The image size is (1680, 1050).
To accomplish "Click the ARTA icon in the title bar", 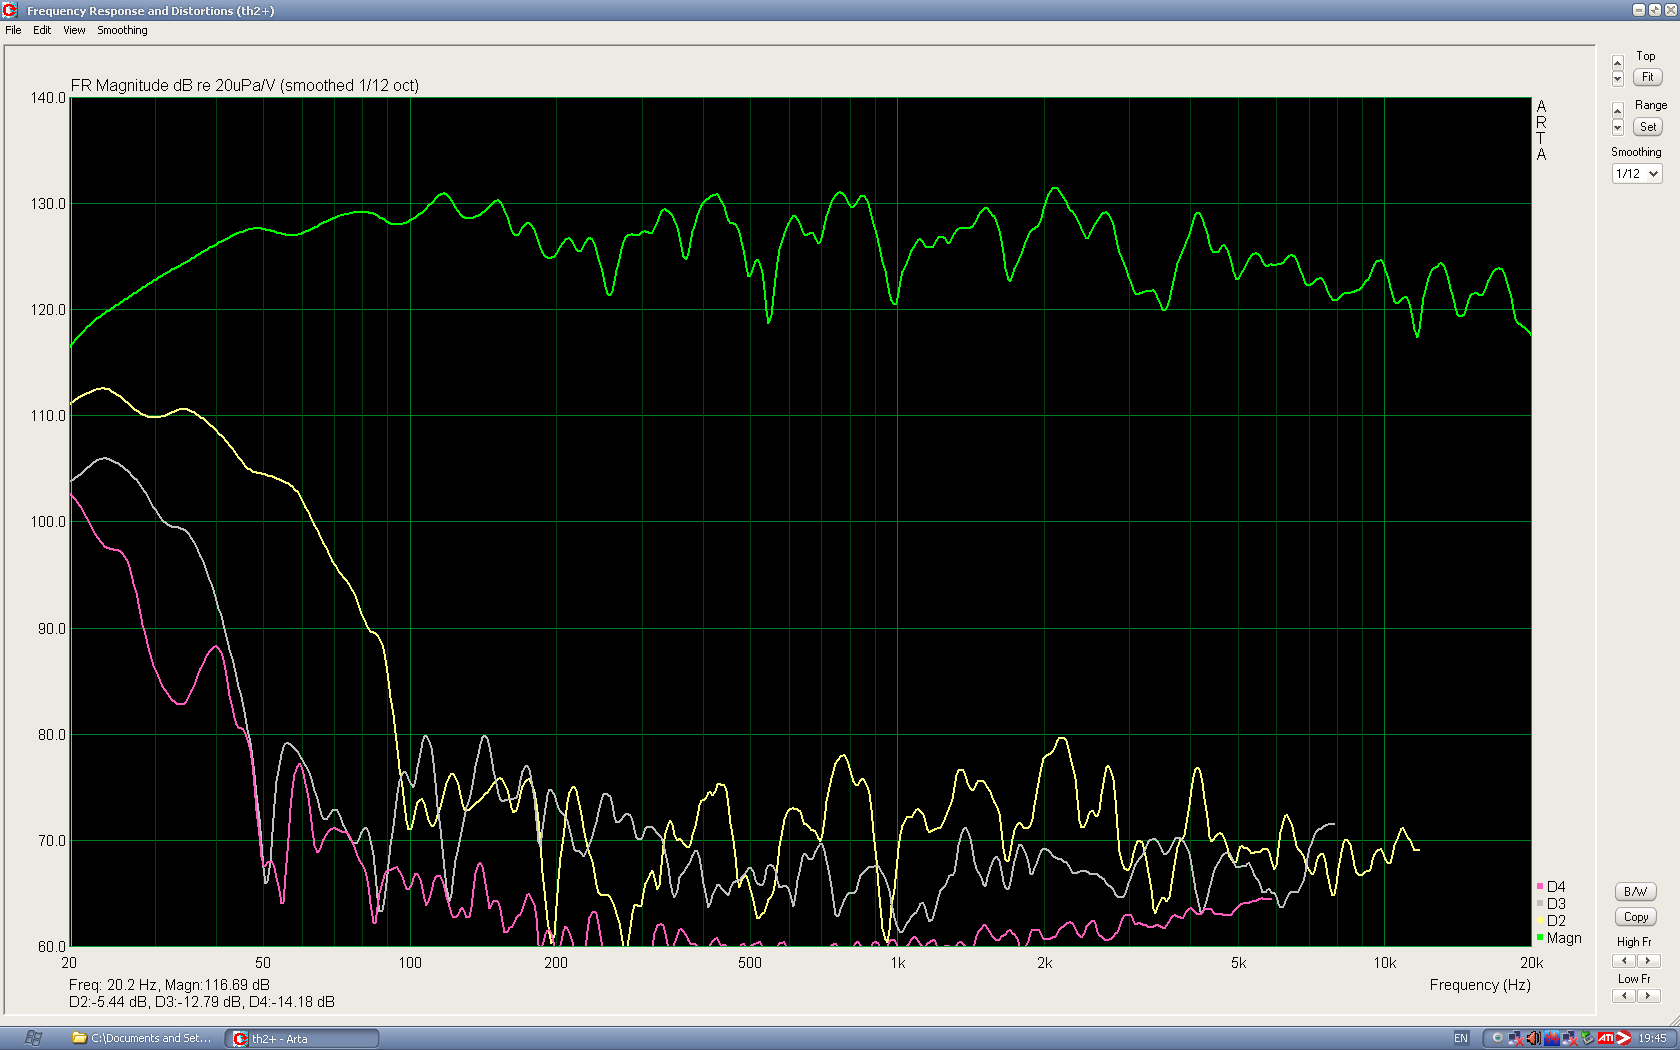I will [11, 10].
